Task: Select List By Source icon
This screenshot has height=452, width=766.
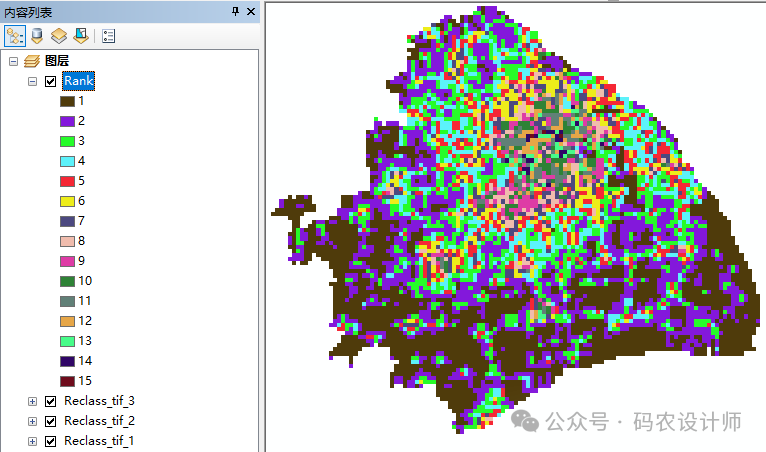Action: click(x=37, y=36)
